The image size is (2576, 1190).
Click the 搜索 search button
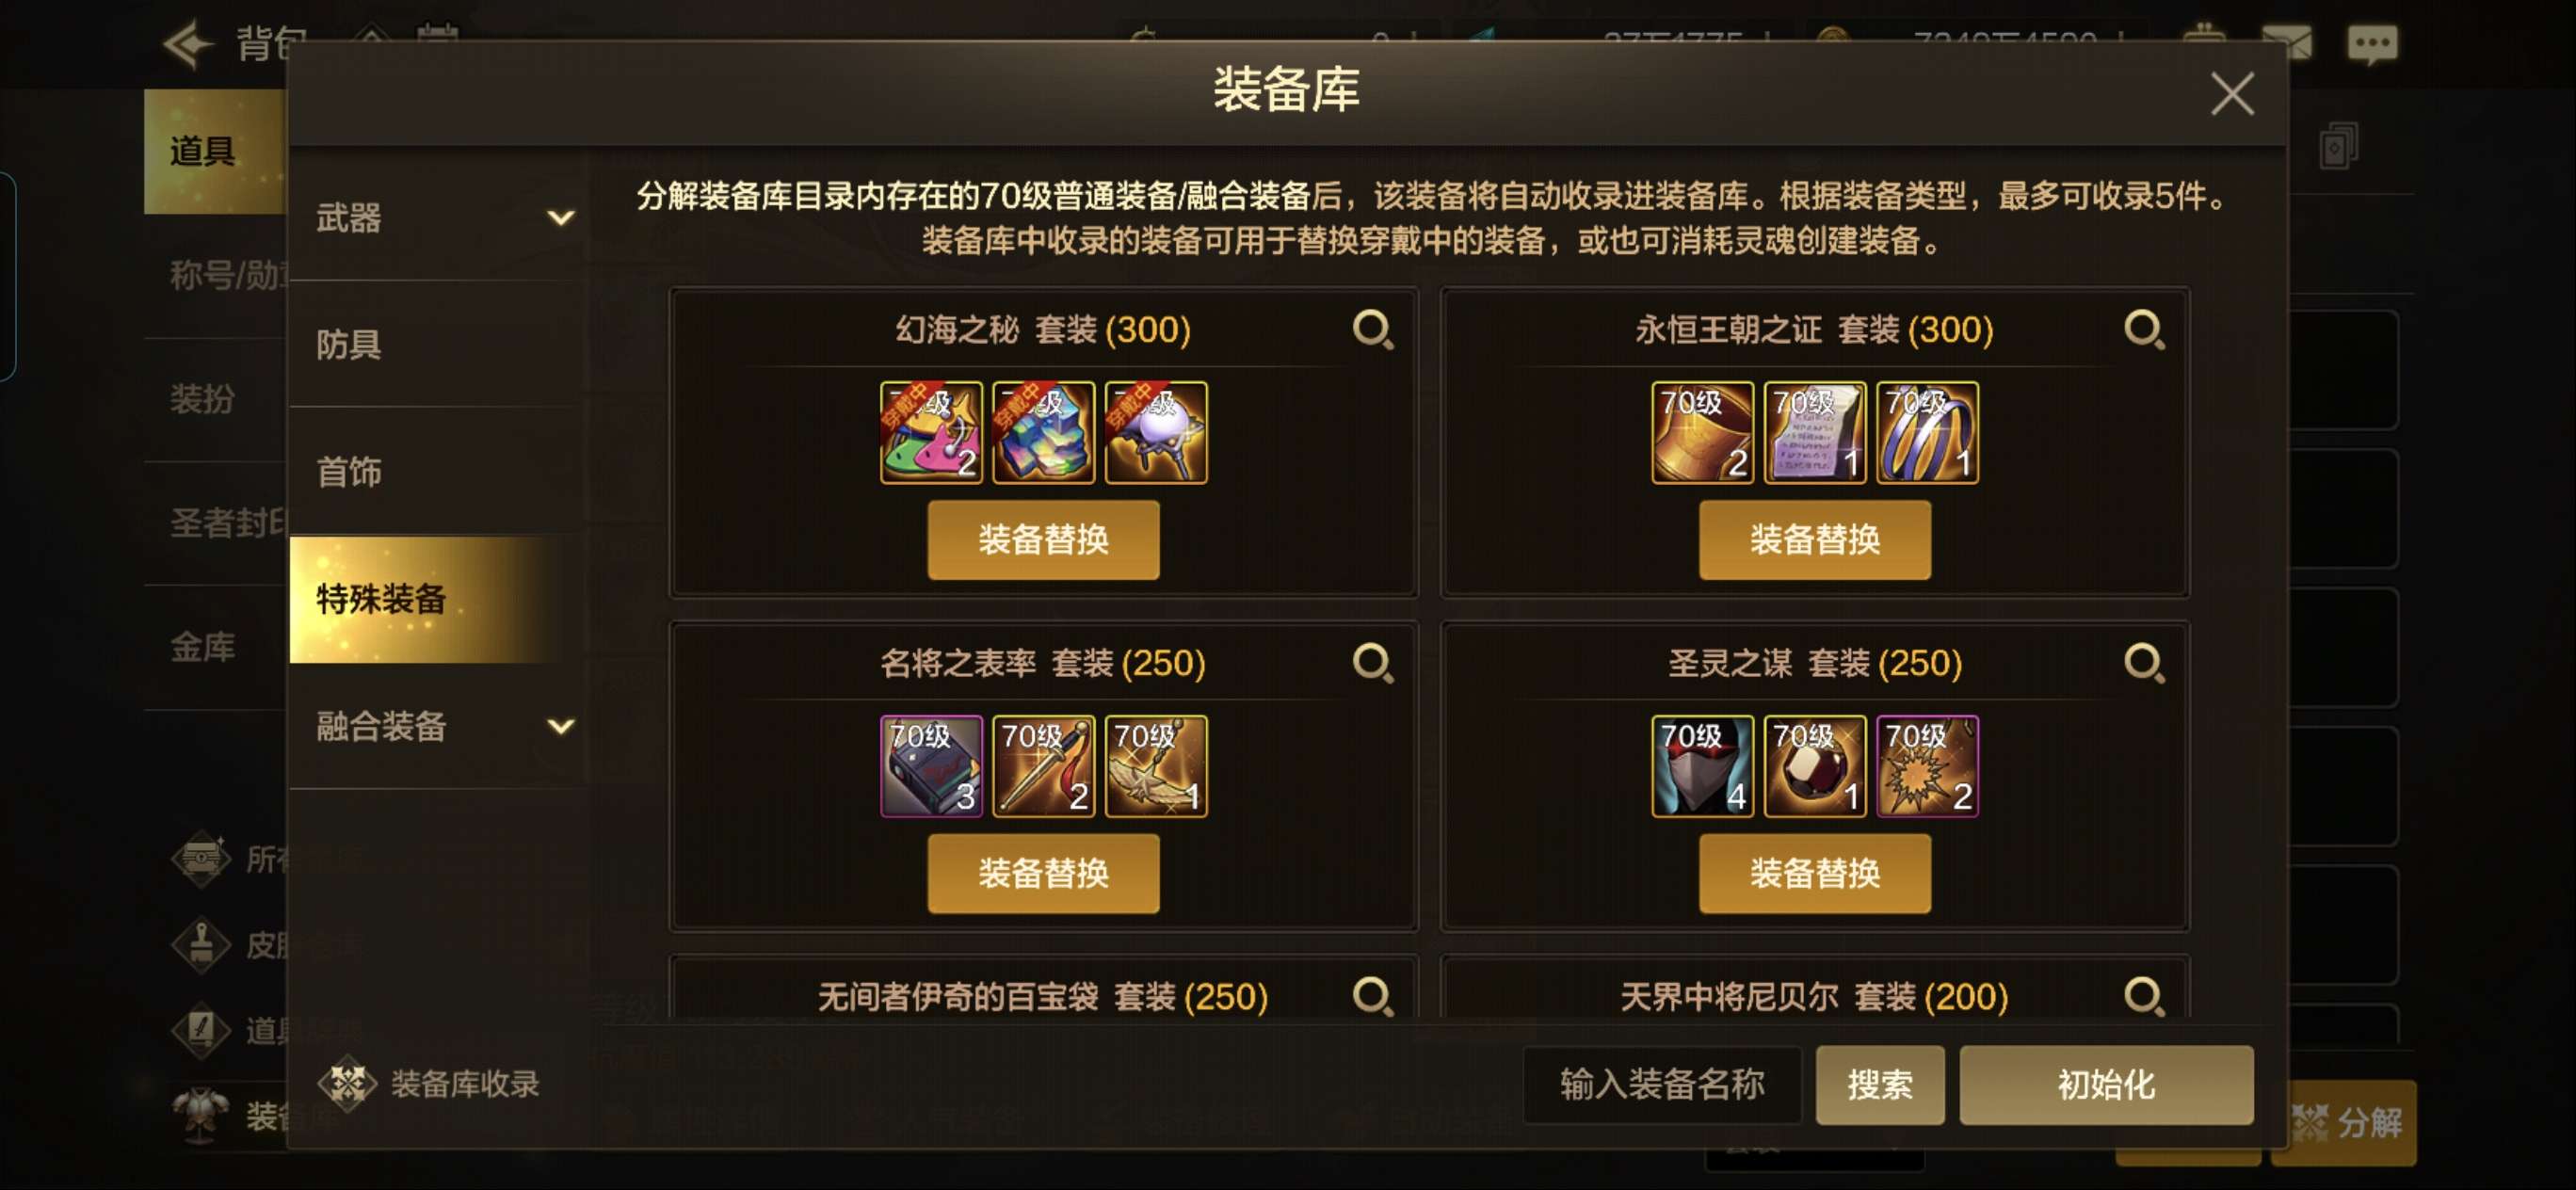tap(1879, 1084)
